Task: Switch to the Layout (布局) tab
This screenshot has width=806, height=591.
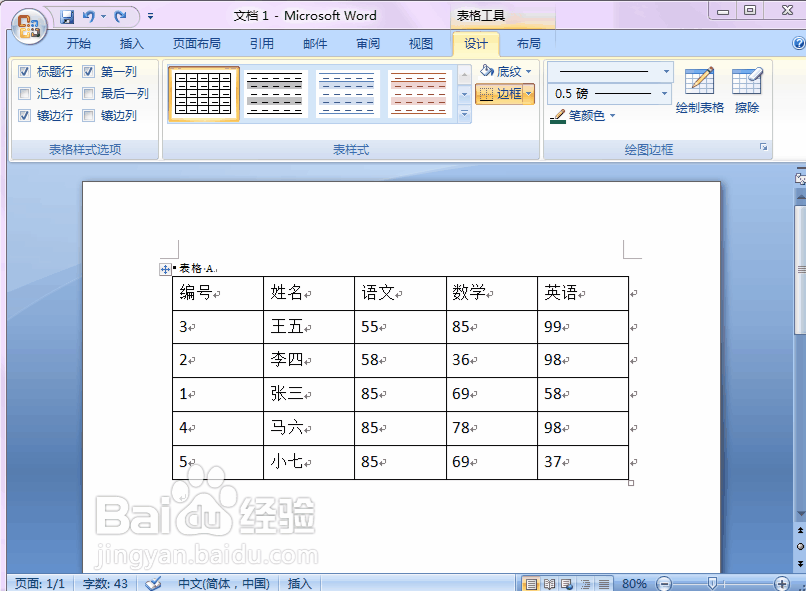Action: point(529,43)
